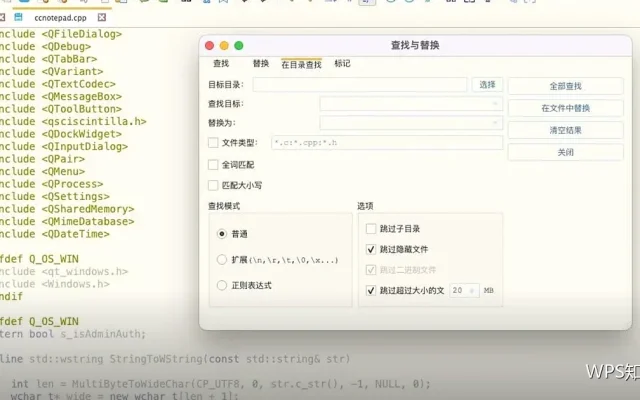Open the 在目录查找 tab
640x400 pixels.
pos(301,64)
